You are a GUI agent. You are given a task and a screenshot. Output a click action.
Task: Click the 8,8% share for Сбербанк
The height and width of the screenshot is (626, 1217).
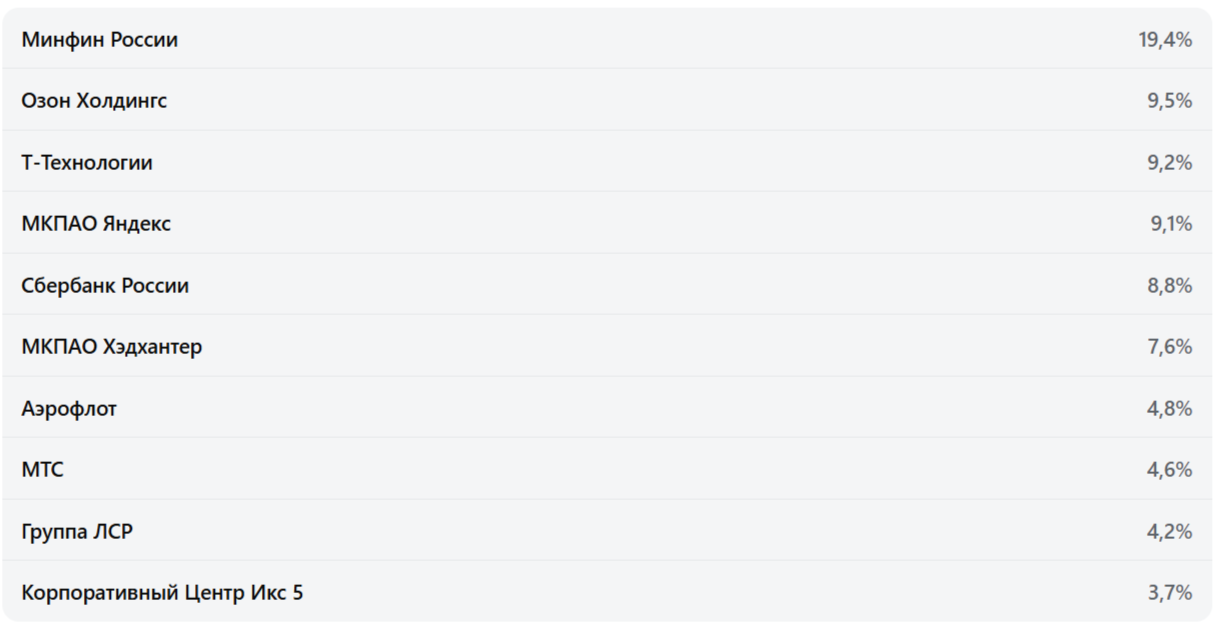[x=1170, y=286]
